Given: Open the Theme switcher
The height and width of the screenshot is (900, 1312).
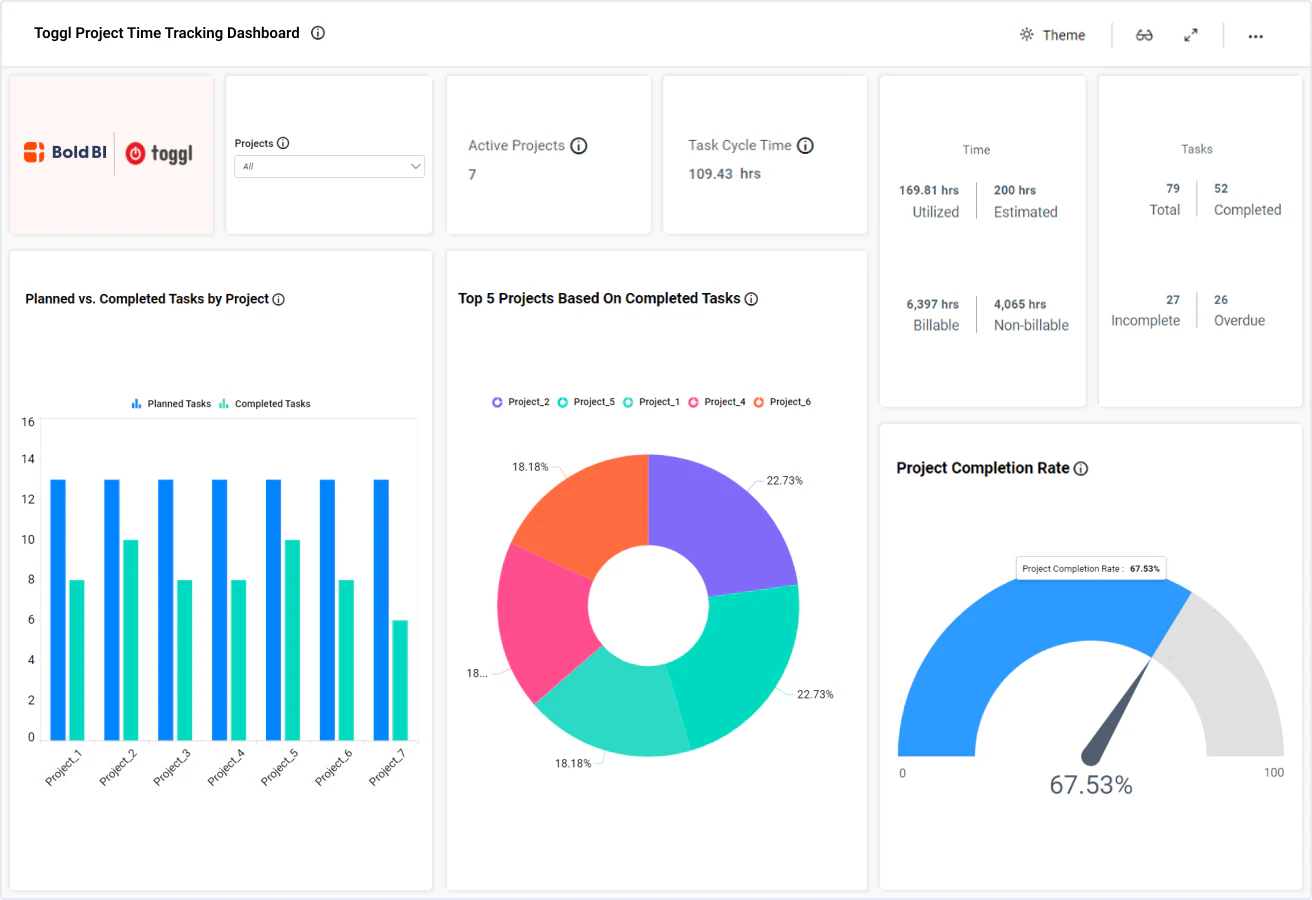Looking at the screenshot, I should 1052,35.
